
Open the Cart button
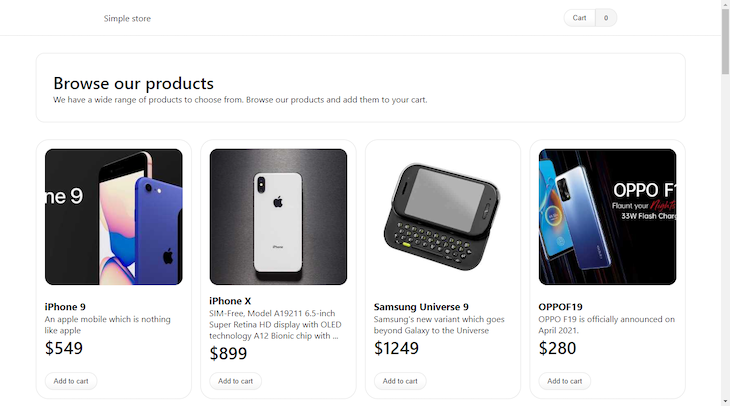tap(580, 18)
